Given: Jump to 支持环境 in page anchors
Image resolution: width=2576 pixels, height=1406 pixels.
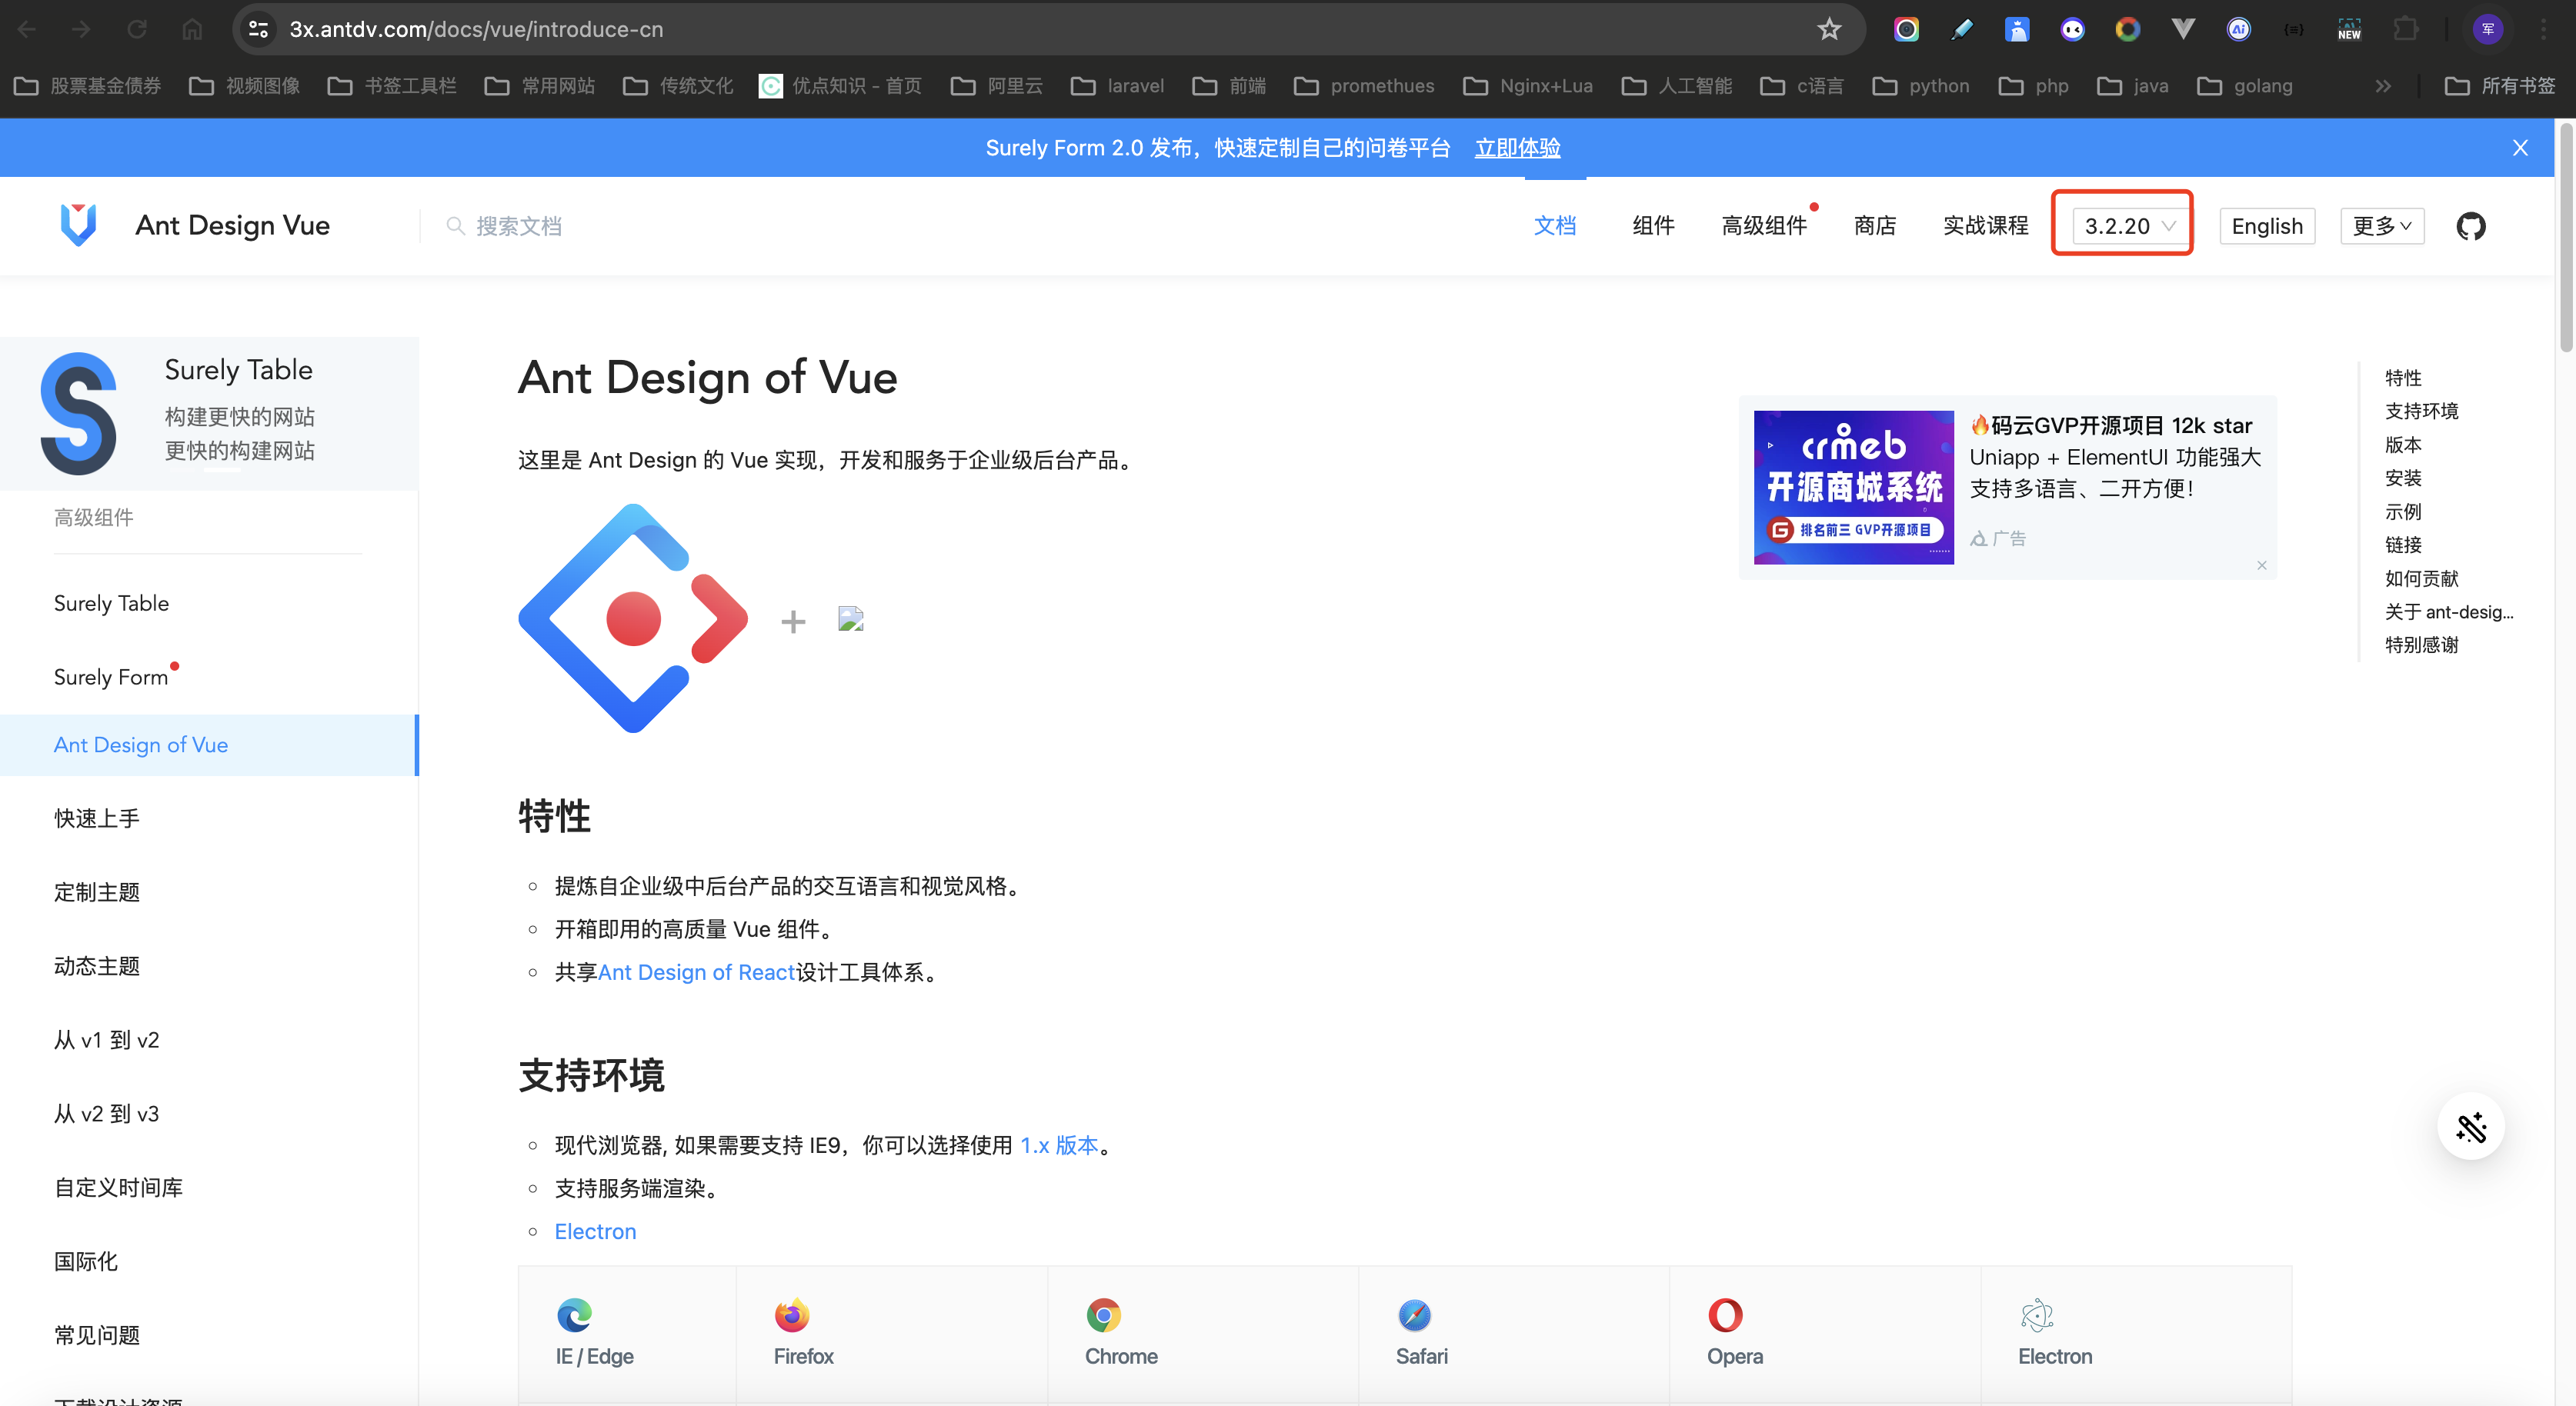Looking at the screenshot, I should click(x=2421, y=411).
